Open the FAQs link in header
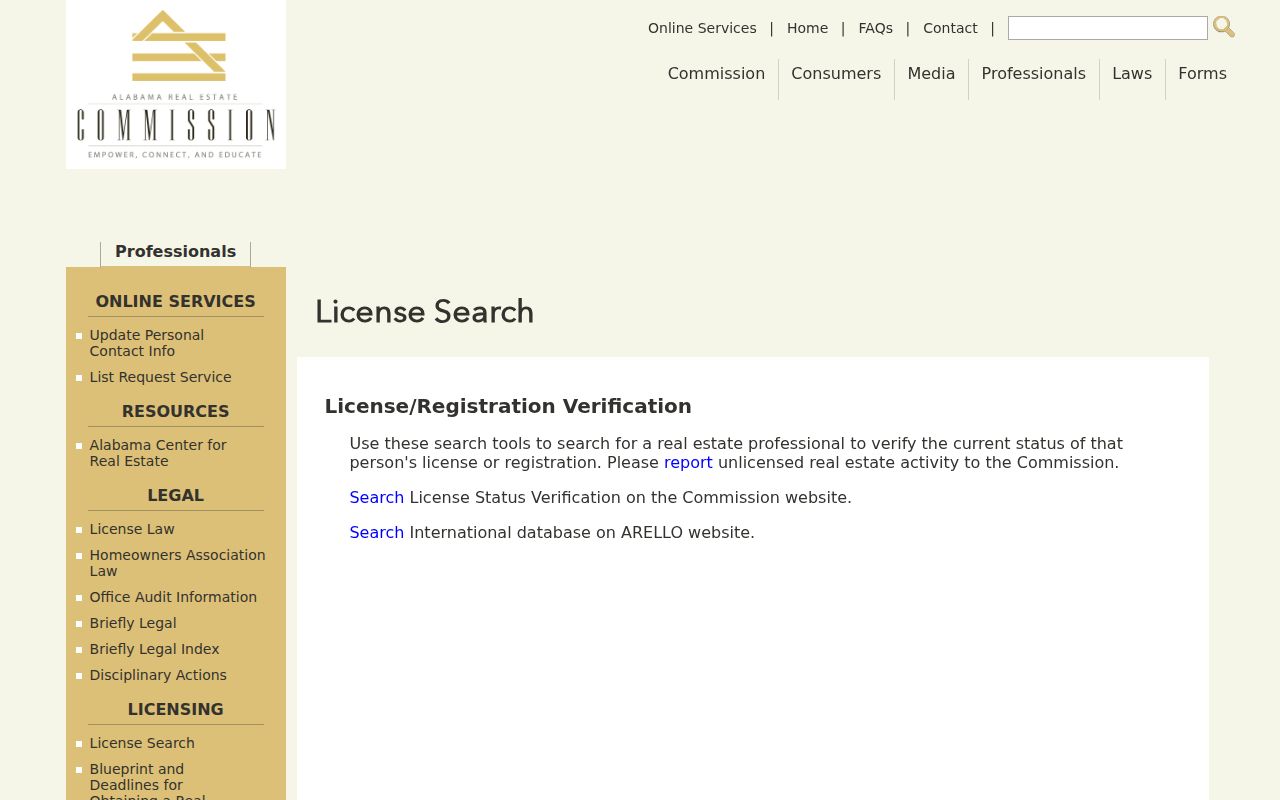1280x800 pixels. point(875,28)
